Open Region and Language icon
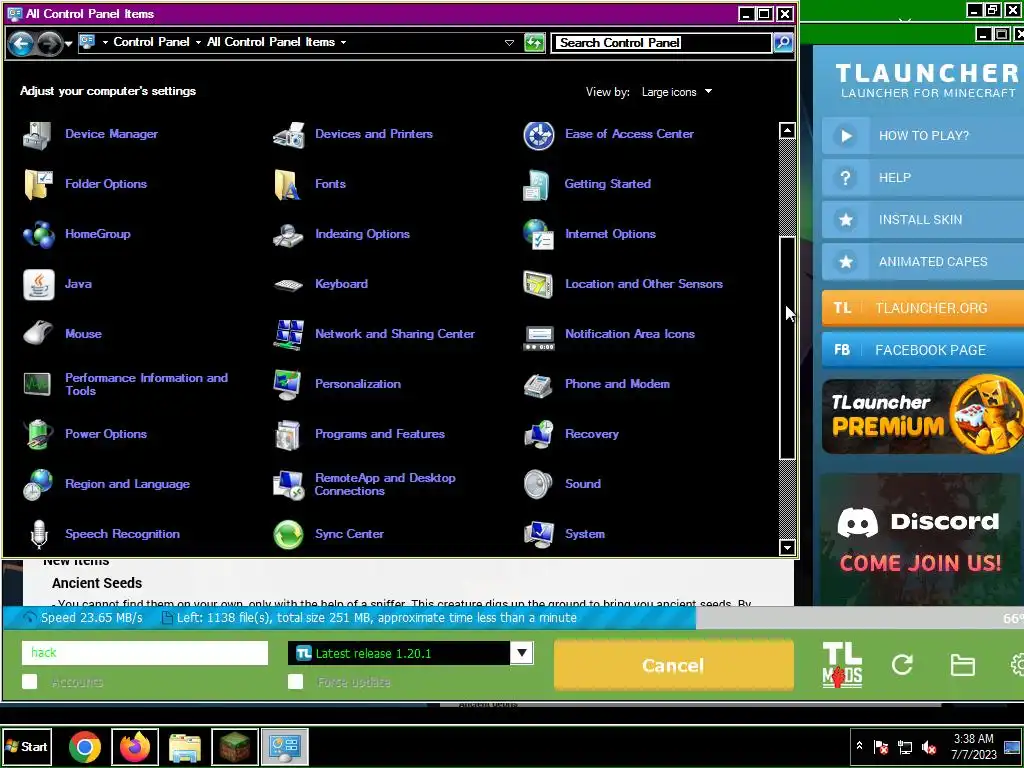This screenshot has width=1024, height=768. 38,484
